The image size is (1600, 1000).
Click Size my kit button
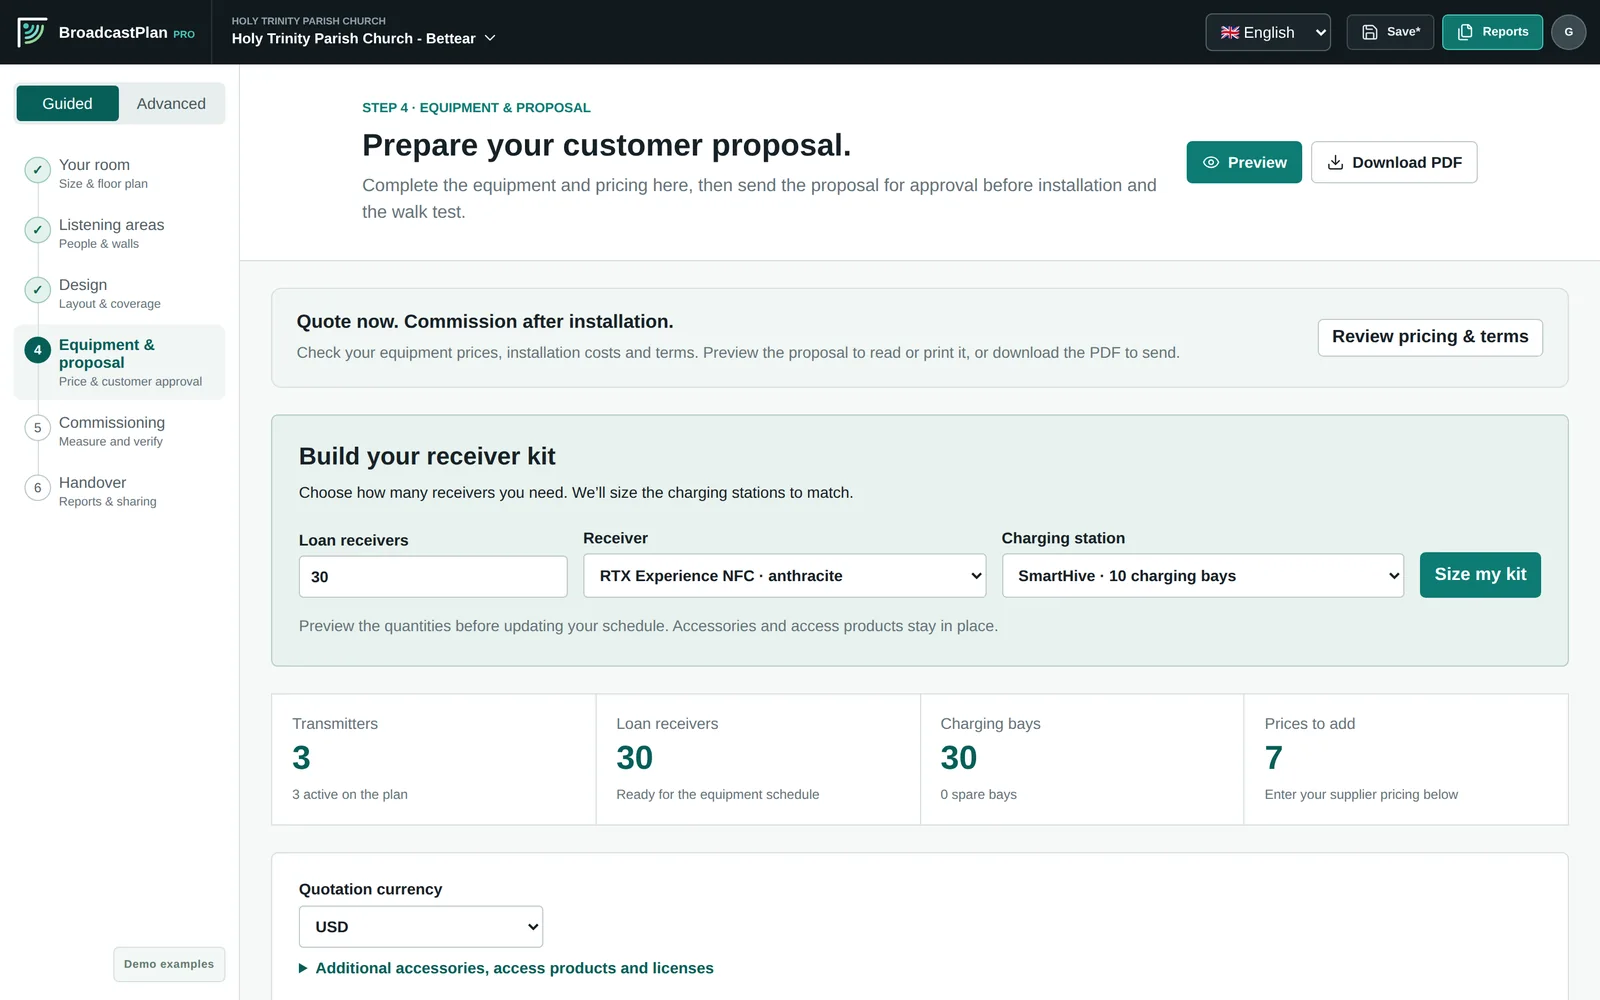click(x=1480, y=575)
